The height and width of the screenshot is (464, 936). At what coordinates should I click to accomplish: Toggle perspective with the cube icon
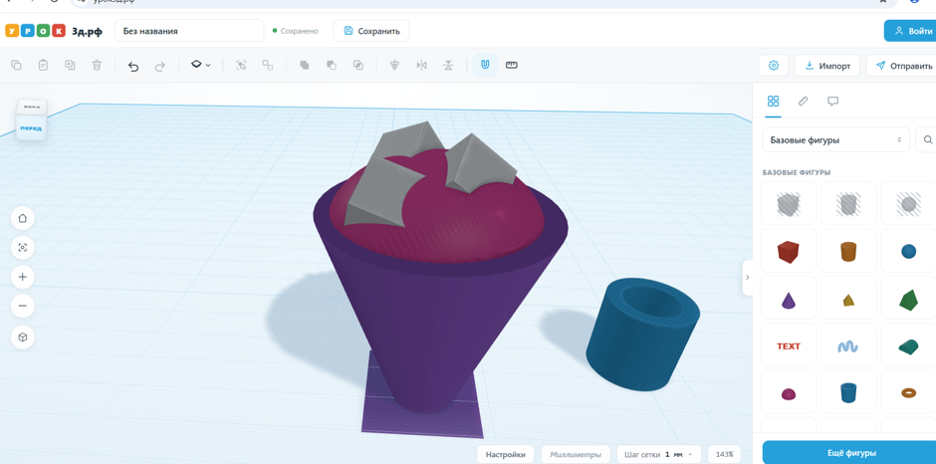tap(23, 337)
